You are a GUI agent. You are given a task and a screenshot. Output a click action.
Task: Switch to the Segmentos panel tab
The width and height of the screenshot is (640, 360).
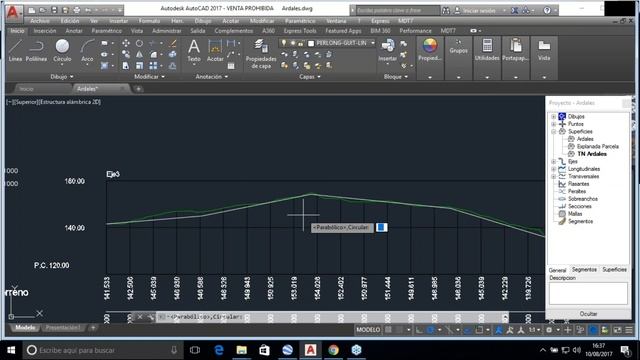pyautogui.click(x=584, y=270)
